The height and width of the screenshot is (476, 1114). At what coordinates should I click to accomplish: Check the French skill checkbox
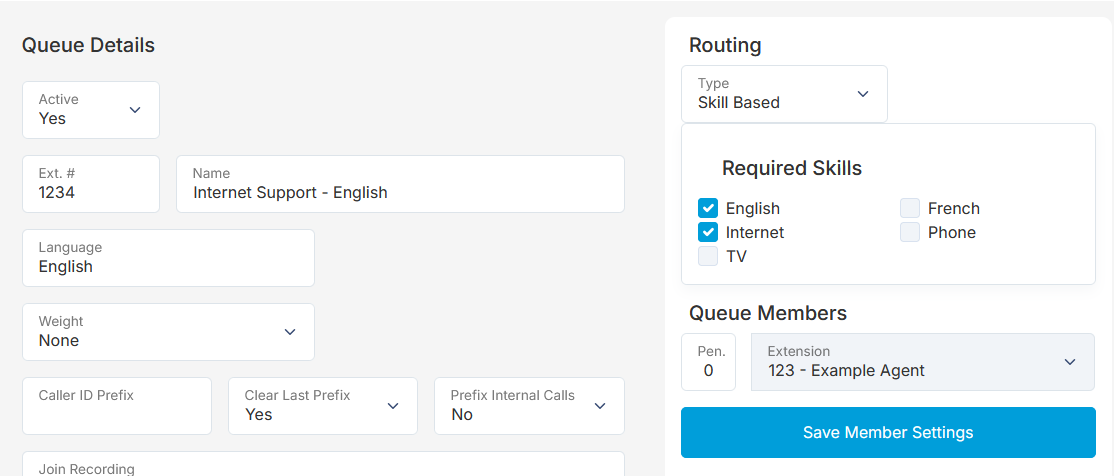click(x=910, y=208)
